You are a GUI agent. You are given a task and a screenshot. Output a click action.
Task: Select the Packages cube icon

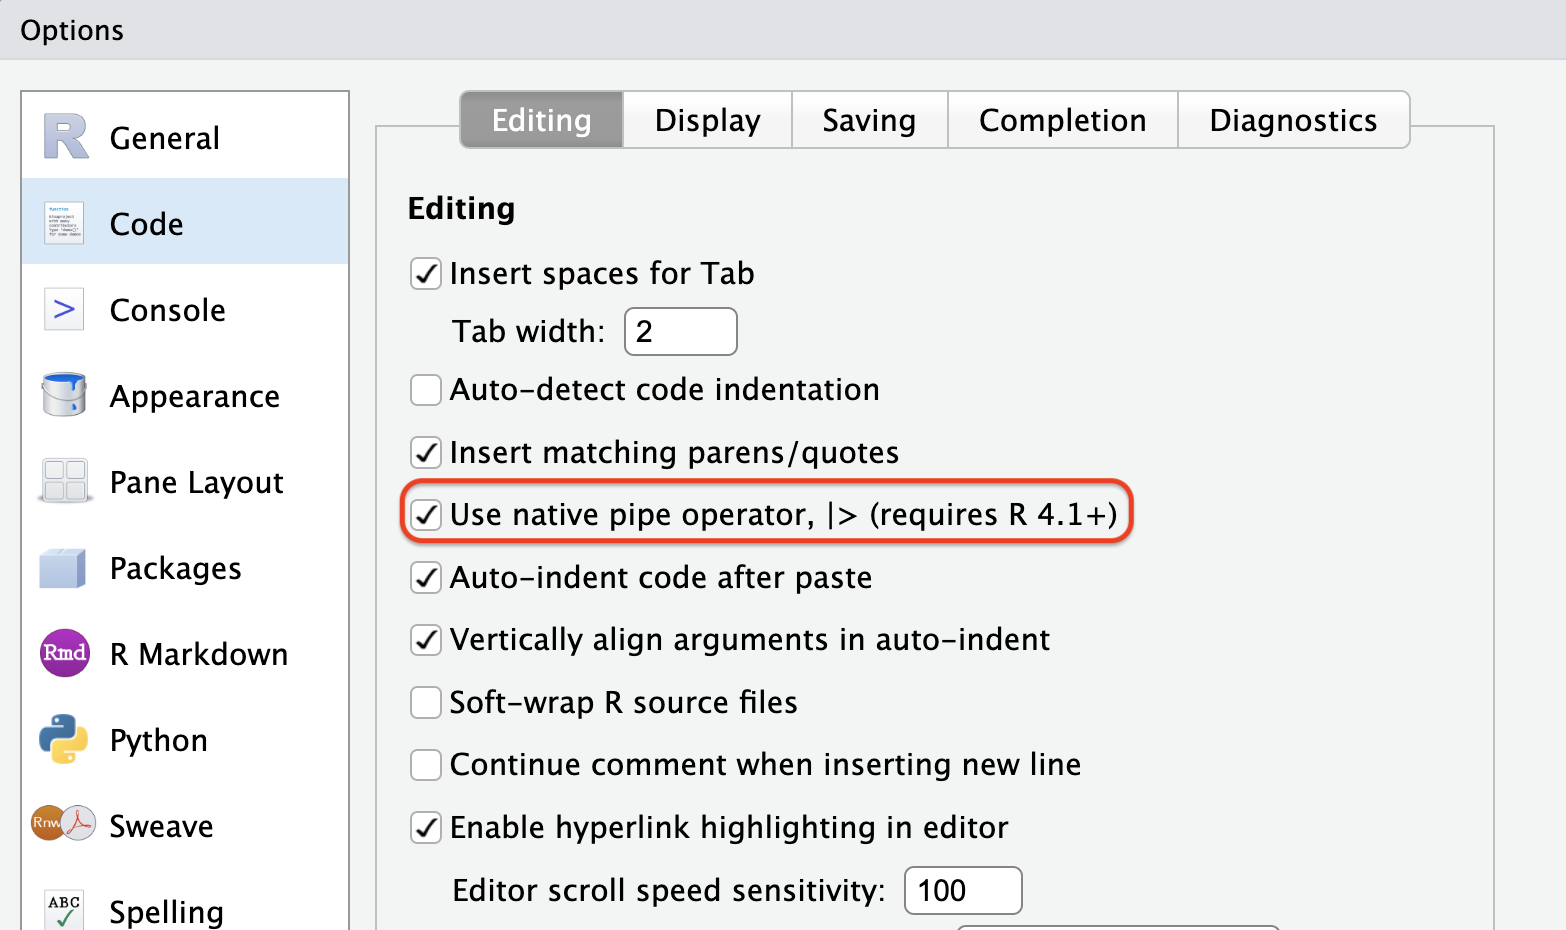(x=63, y=567)
